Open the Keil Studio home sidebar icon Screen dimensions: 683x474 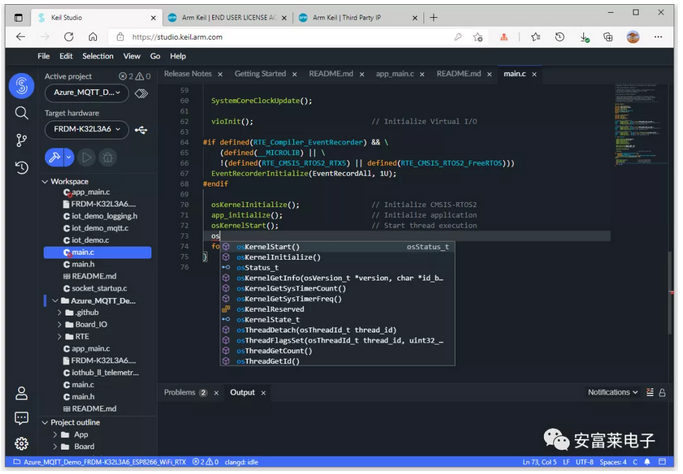click(x=21, y=85)
